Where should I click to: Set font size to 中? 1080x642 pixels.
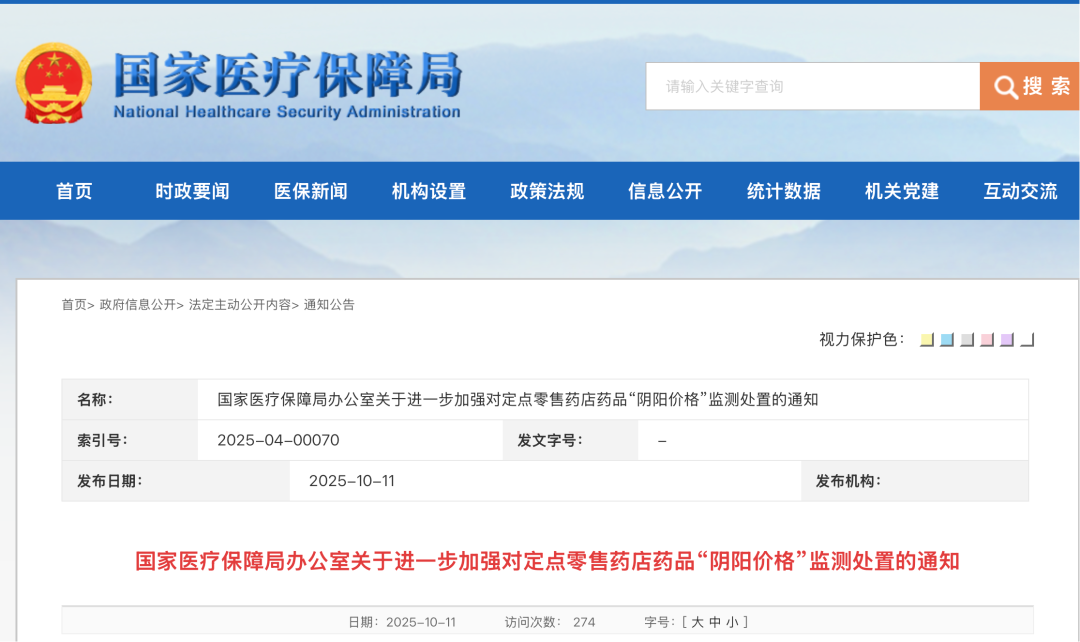click(714, 622)
